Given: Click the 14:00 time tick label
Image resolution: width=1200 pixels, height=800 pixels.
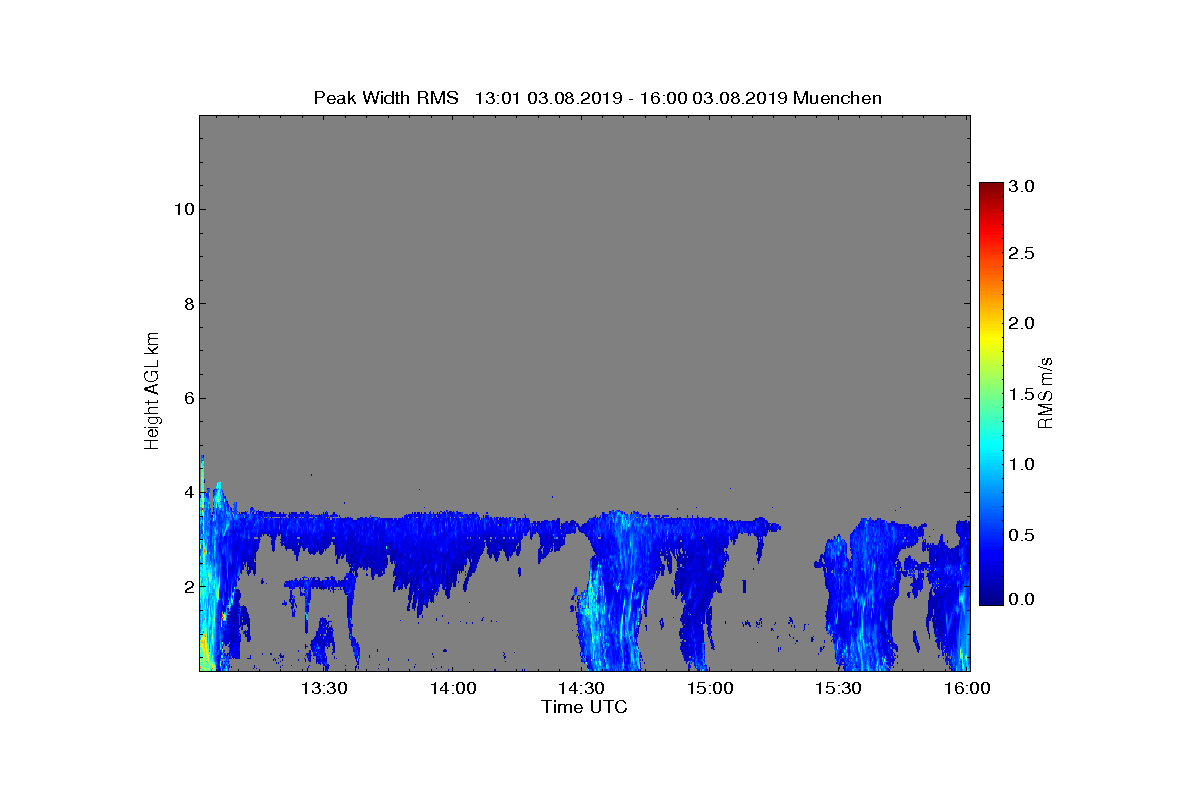Looking at the screenshot, I should point(454,688).
